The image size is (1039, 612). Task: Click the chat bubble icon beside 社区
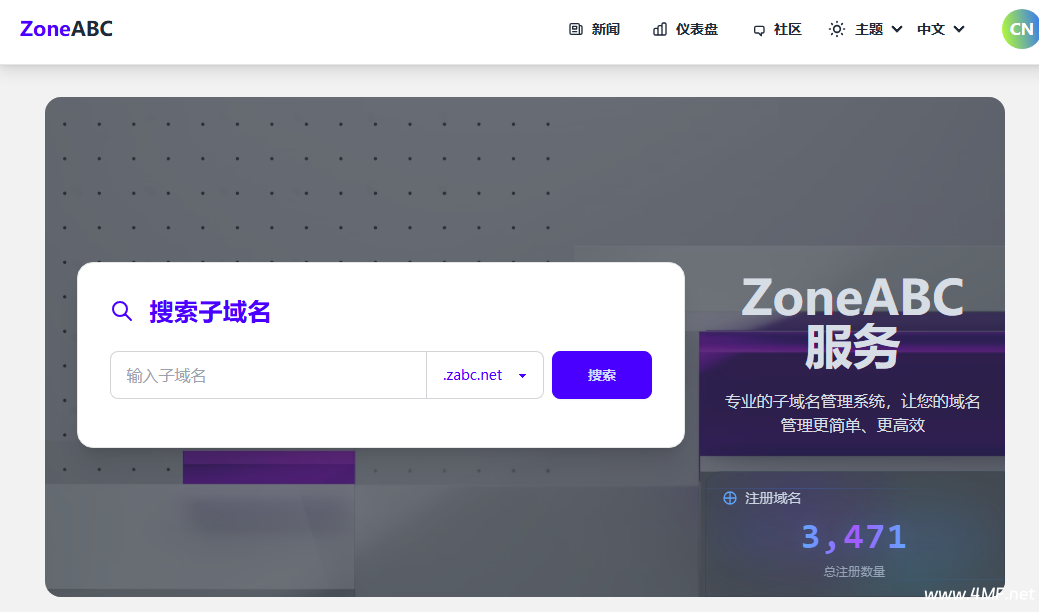759,30
